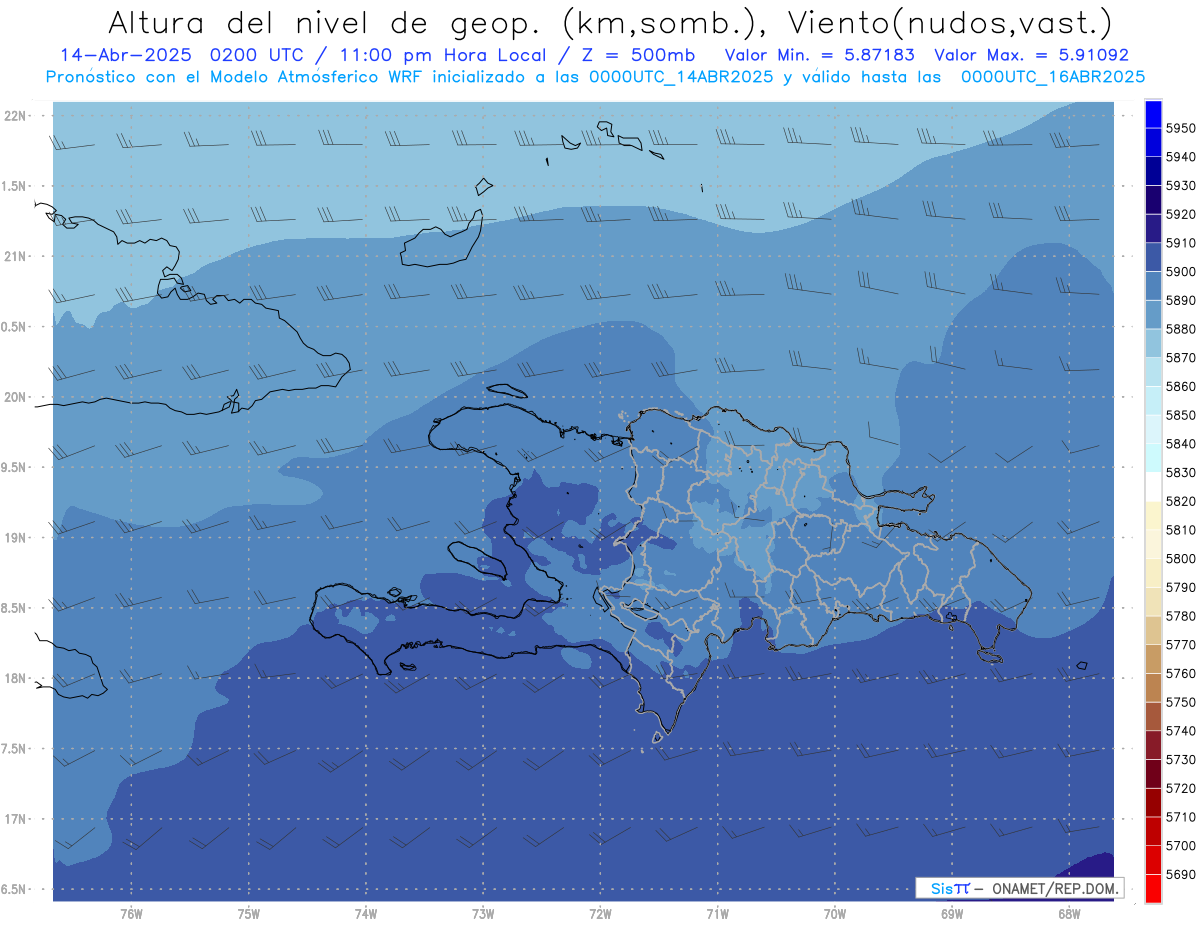This screenshot has height=927, width=1200.
Task: Click the '69W' longitude label
Action: point(951,914)
